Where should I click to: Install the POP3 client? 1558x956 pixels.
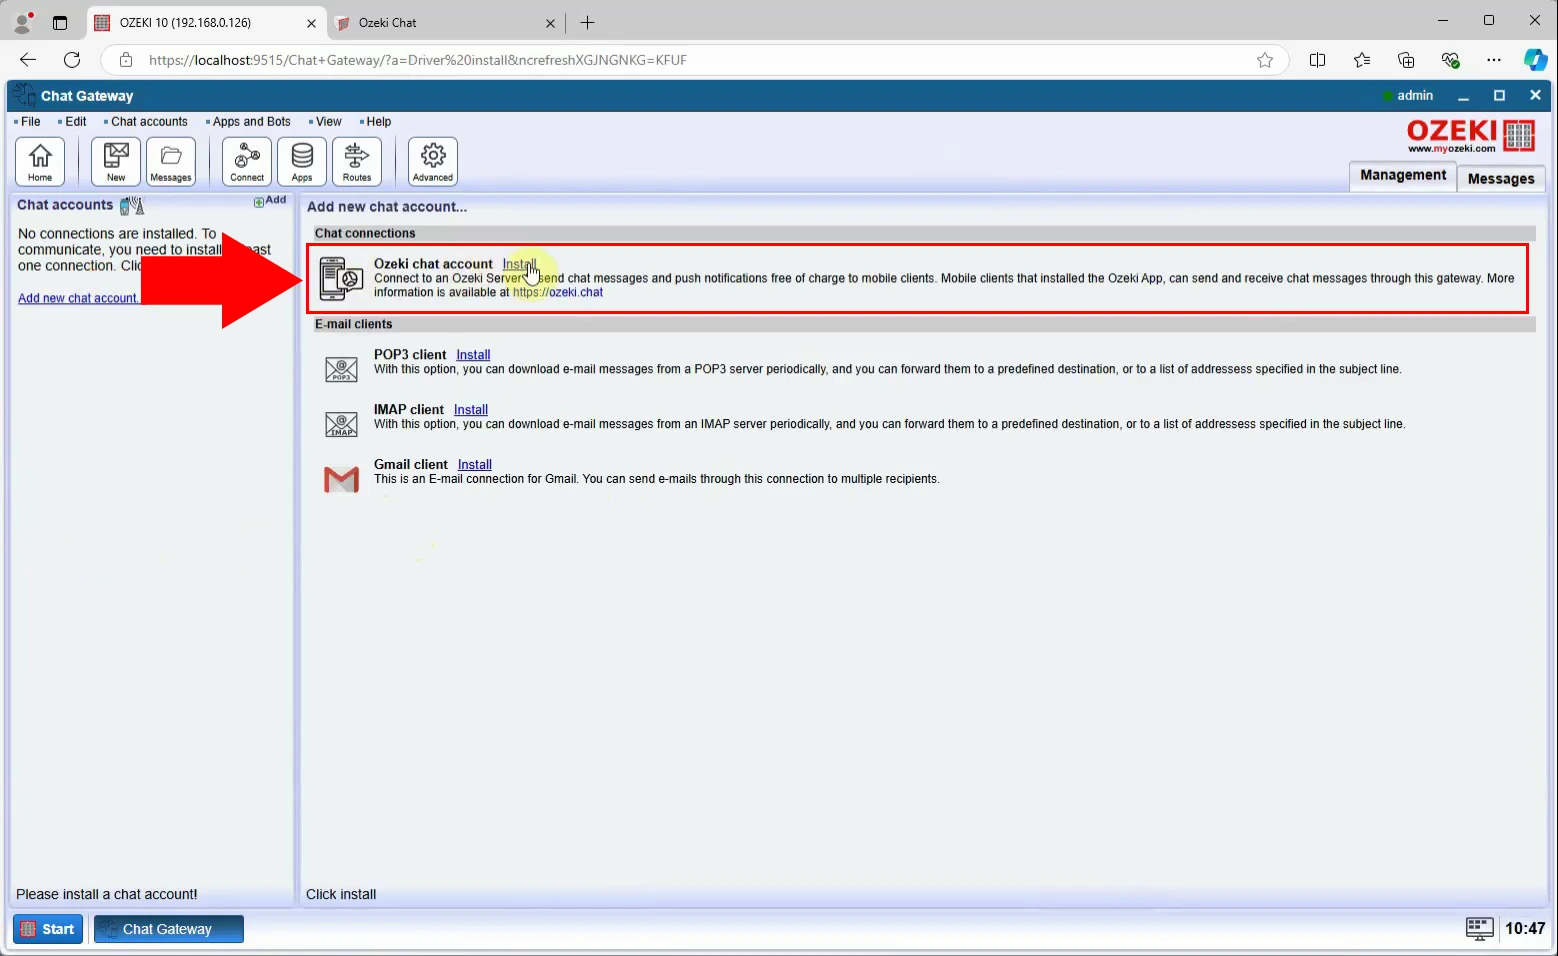point(473,355)
